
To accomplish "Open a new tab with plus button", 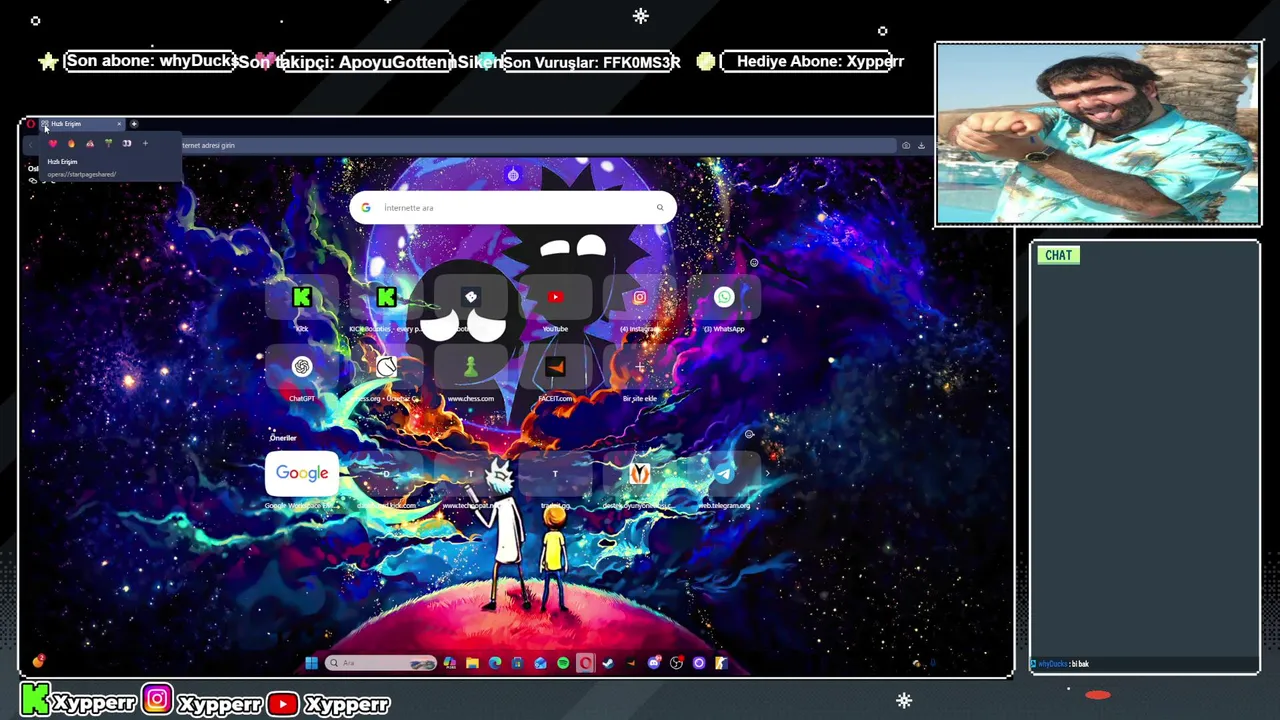I will (x=134, y=124).
